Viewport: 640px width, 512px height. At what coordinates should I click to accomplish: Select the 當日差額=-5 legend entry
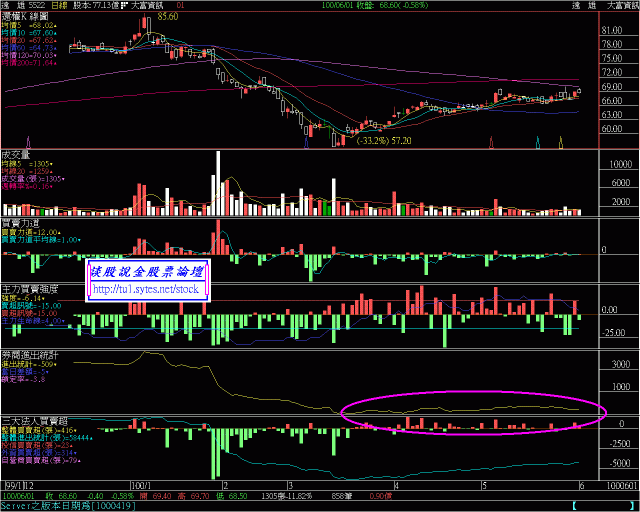click(x=25, y=372)
